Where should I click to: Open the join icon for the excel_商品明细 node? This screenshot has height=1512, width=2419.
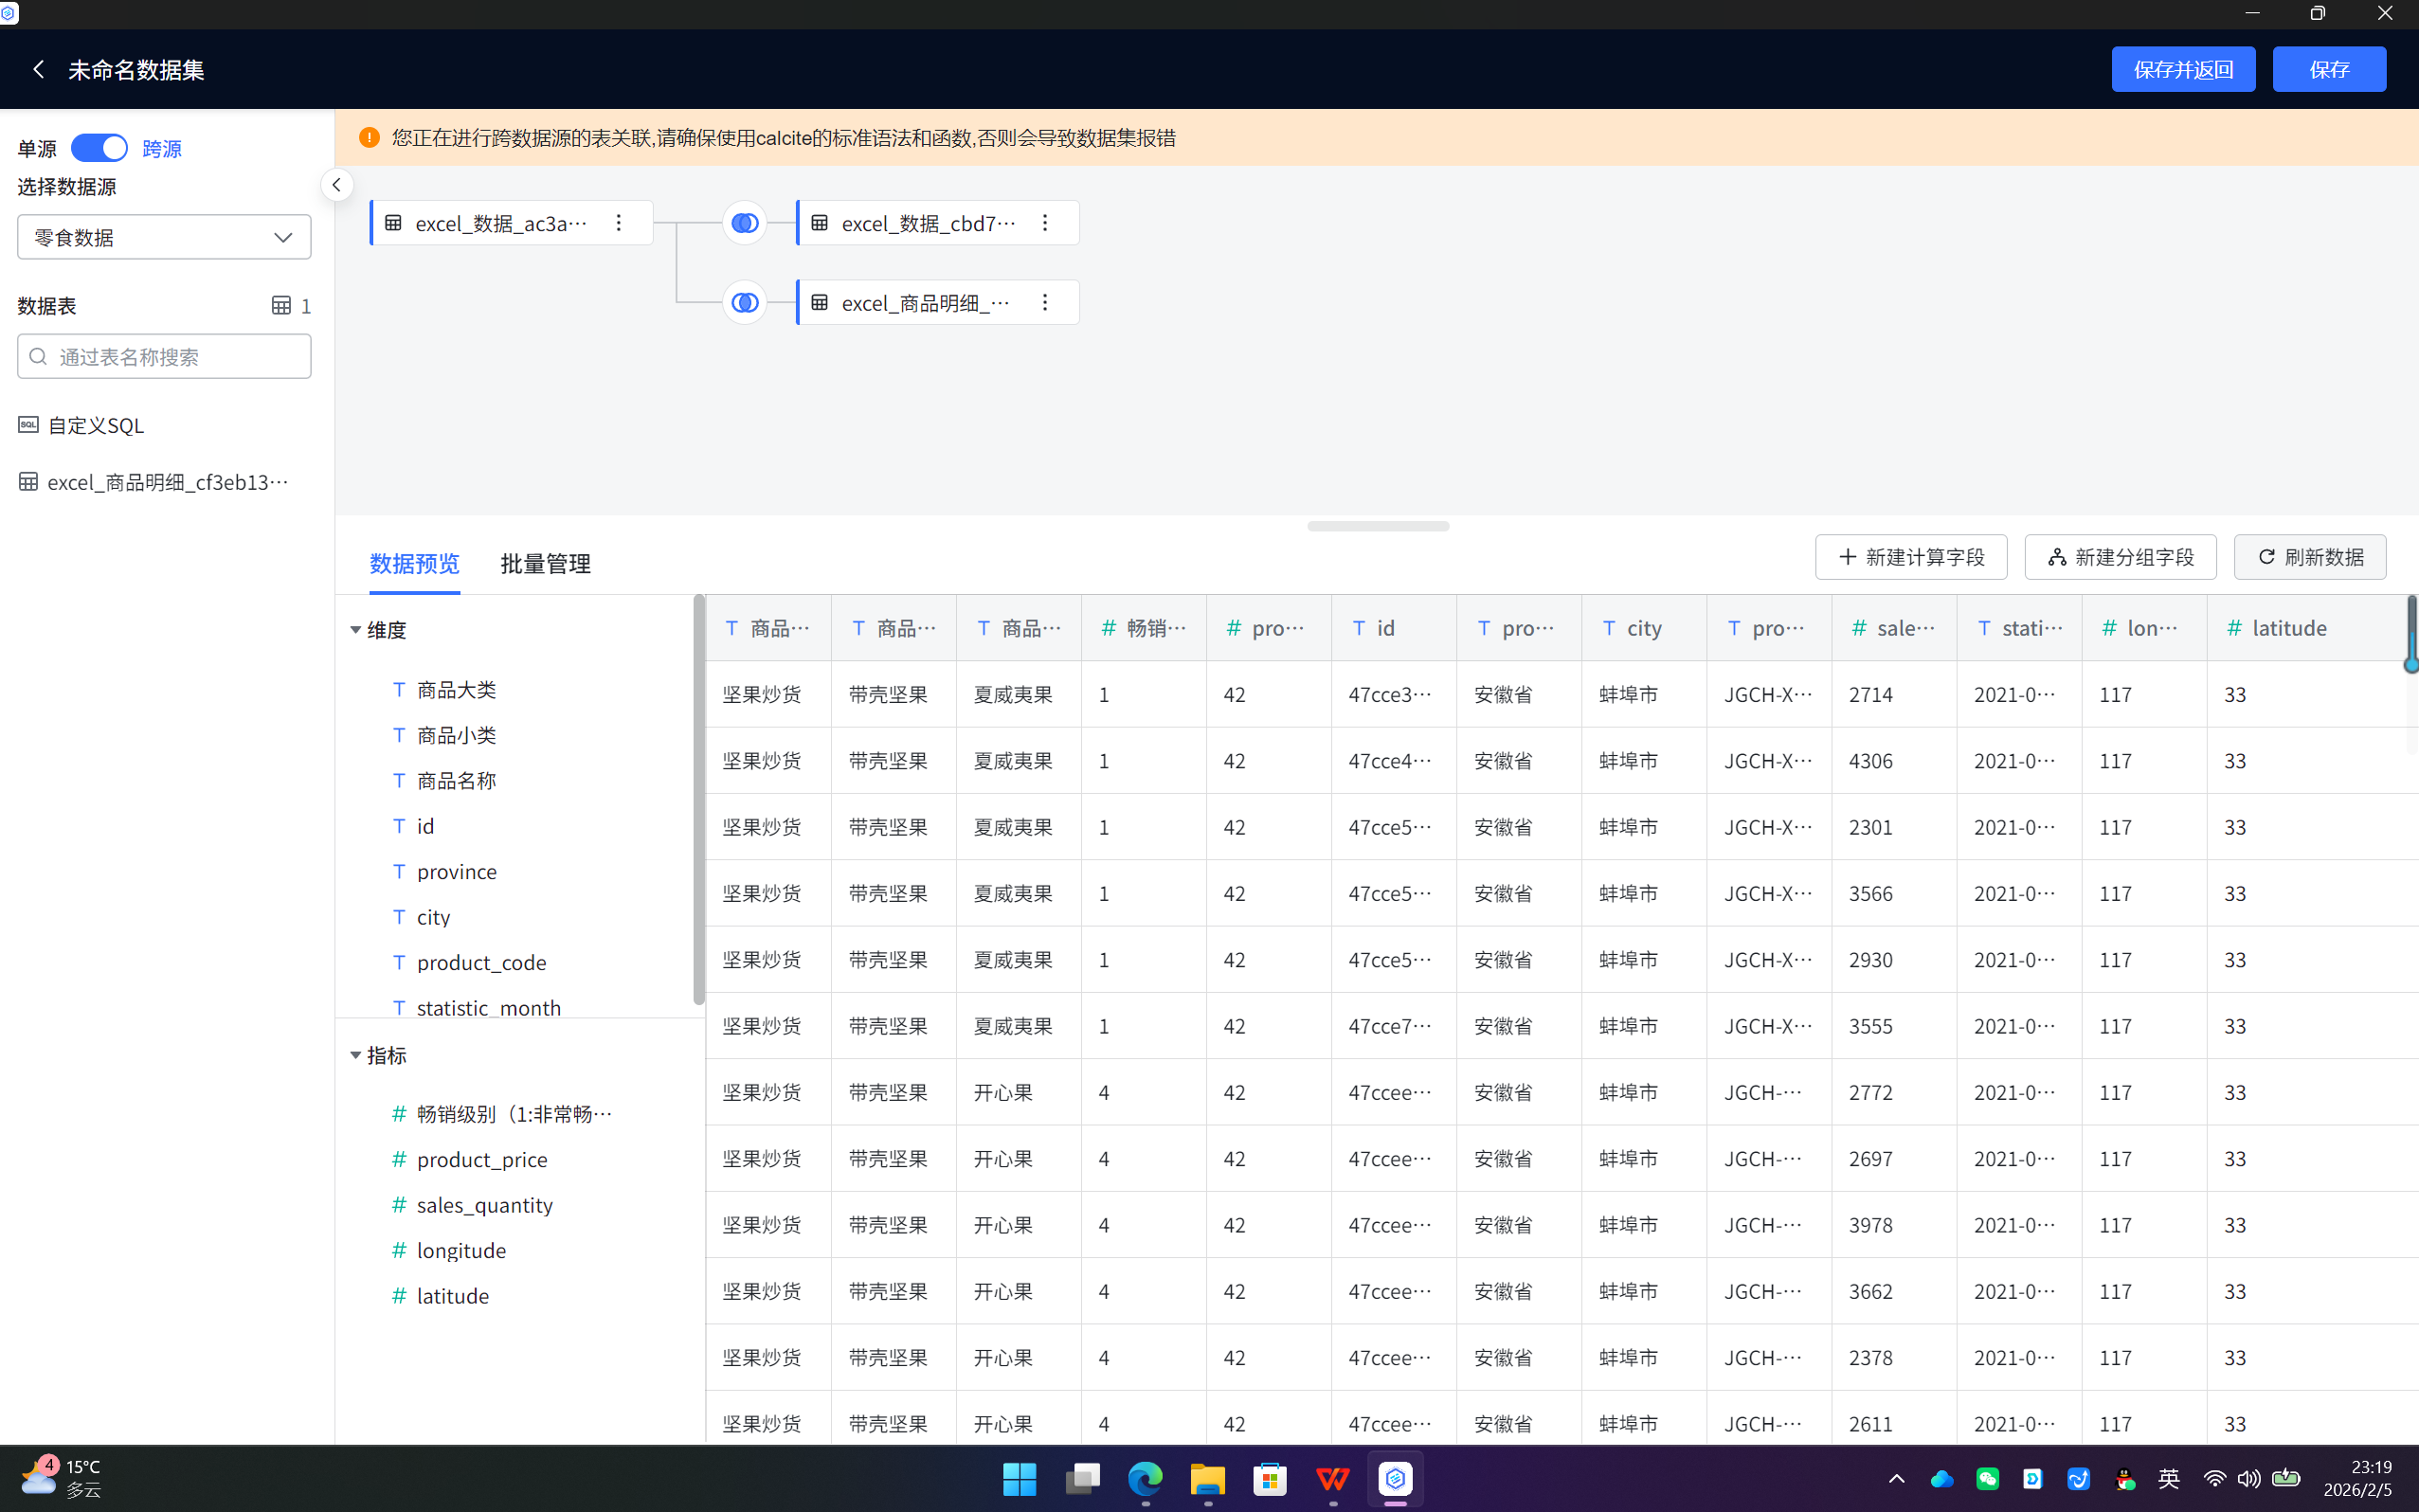[x=744, y=303]
